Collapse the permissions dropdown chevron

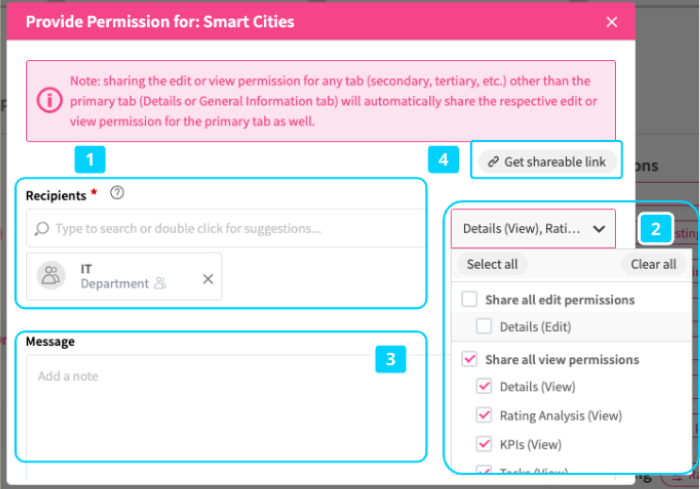599,229
